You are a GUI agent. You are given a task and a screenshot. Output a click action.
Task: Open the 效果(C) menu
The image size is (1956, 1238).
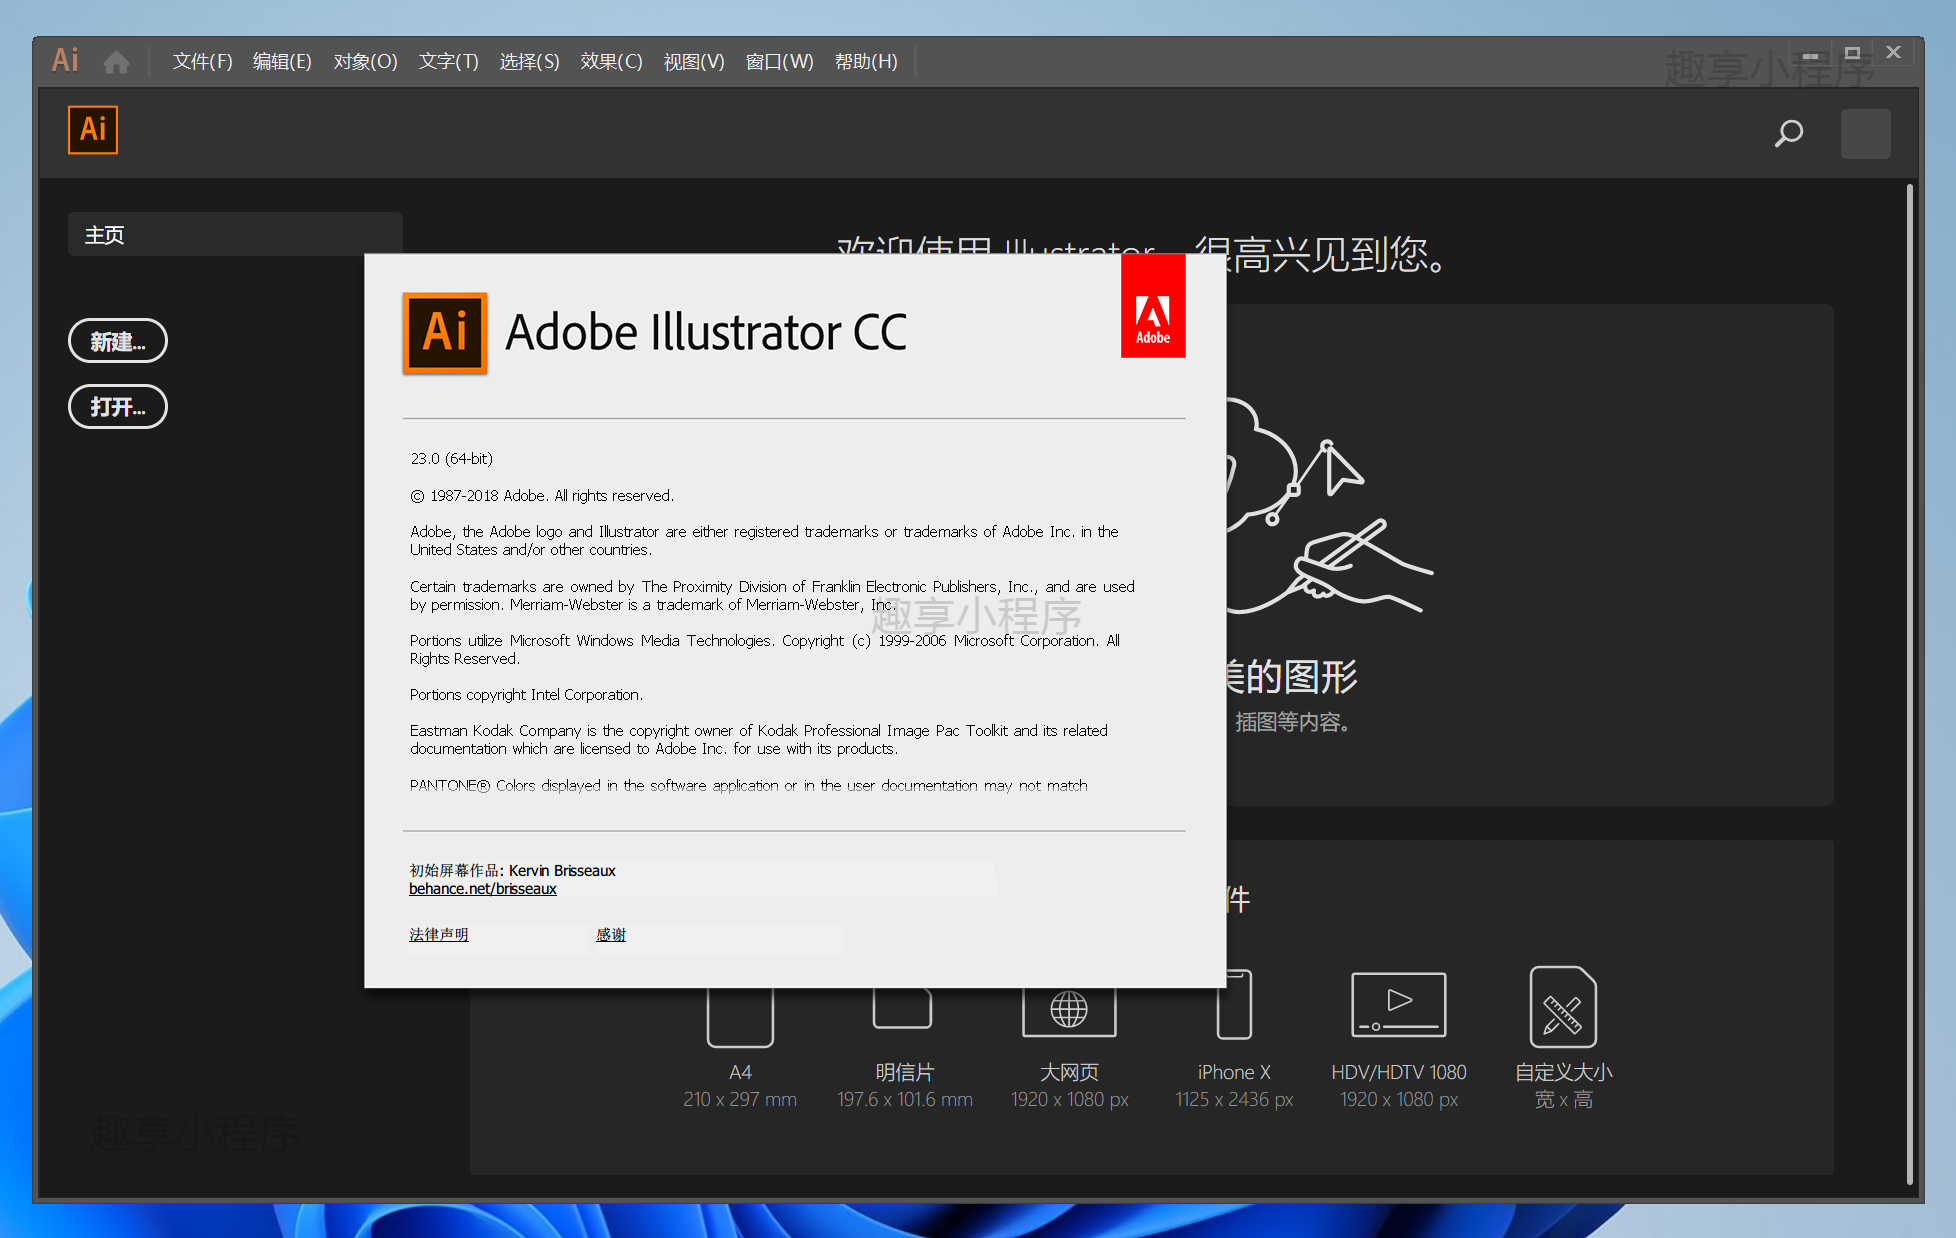[611, 62]
